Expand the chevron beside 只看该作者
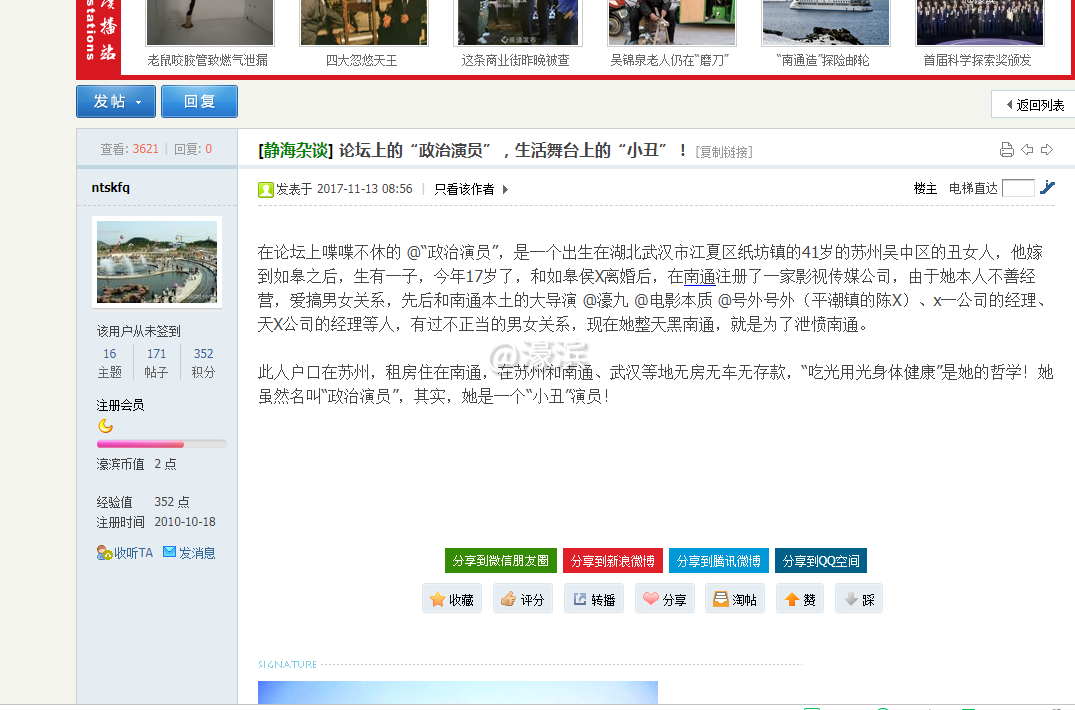This screenshot has height=710, width=1075. (506, 189)
